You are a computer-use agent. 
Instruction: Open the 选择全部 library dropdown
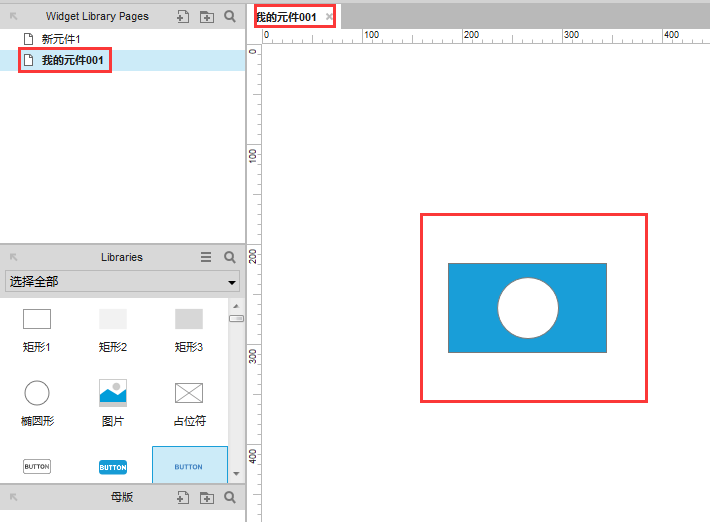point(122,281)
